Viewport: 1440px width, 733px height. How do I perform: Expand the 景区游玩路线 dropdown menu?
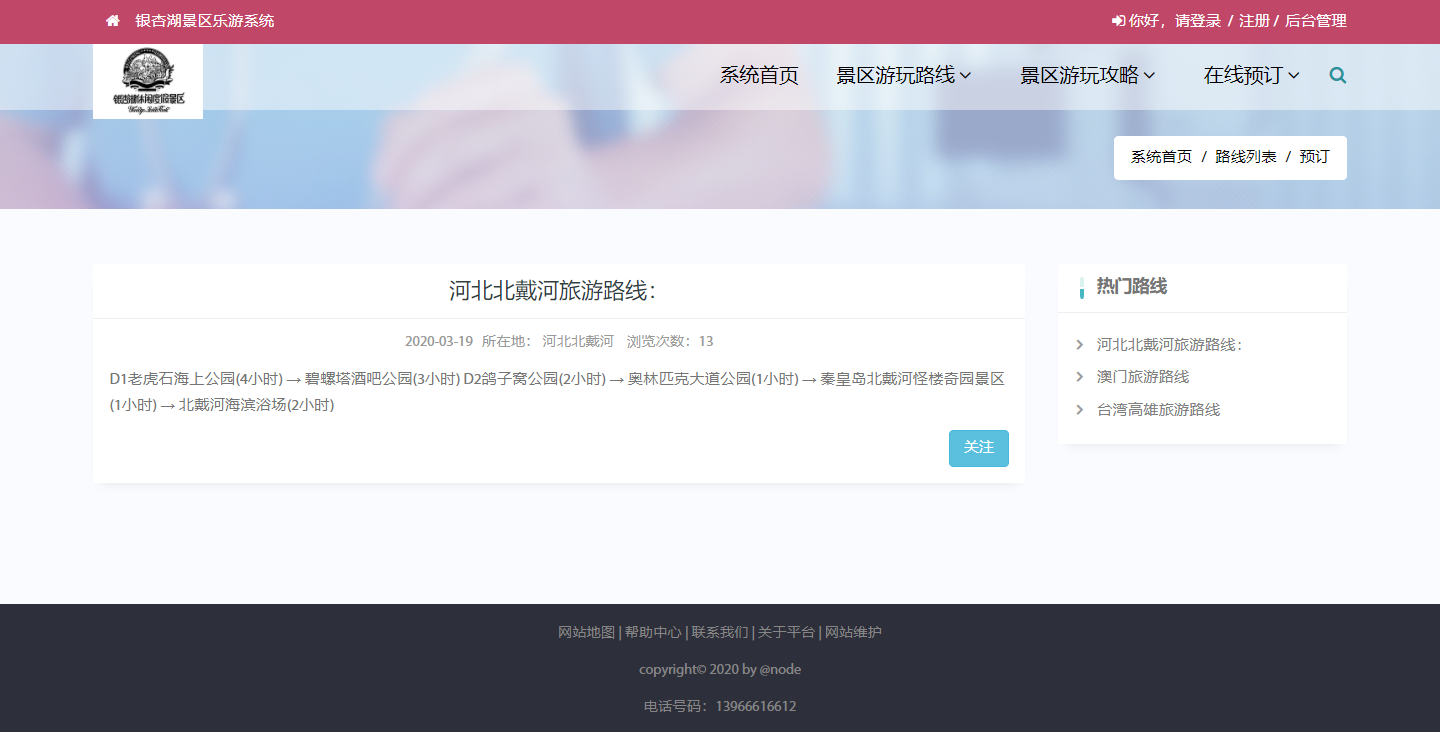[x=903, y=75]
